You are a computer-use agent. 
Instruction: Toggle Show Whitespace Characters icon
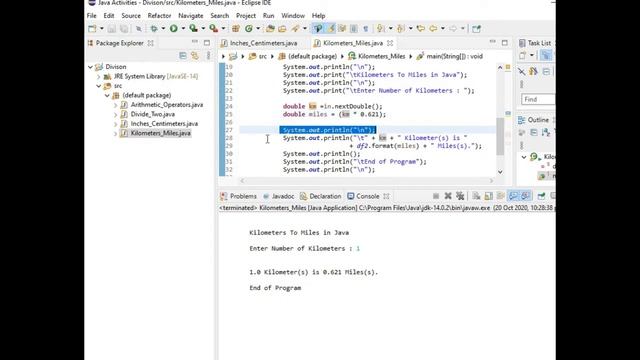click(365, 29)
